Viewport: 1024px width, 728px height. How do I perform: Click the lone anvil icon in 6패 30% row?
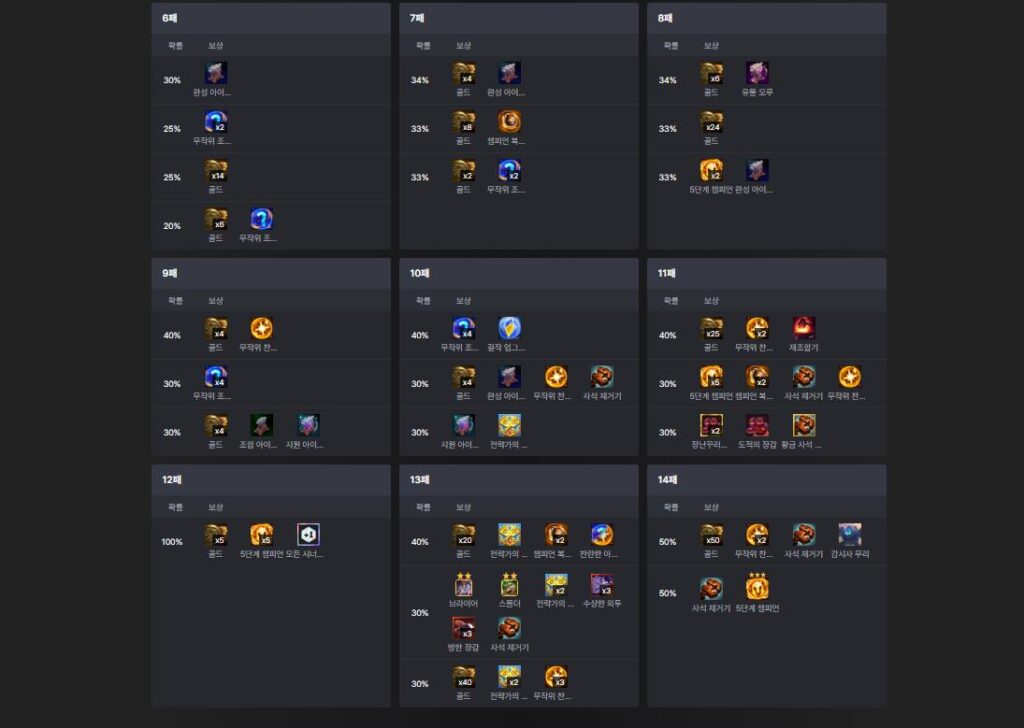(x=216, y=74)
